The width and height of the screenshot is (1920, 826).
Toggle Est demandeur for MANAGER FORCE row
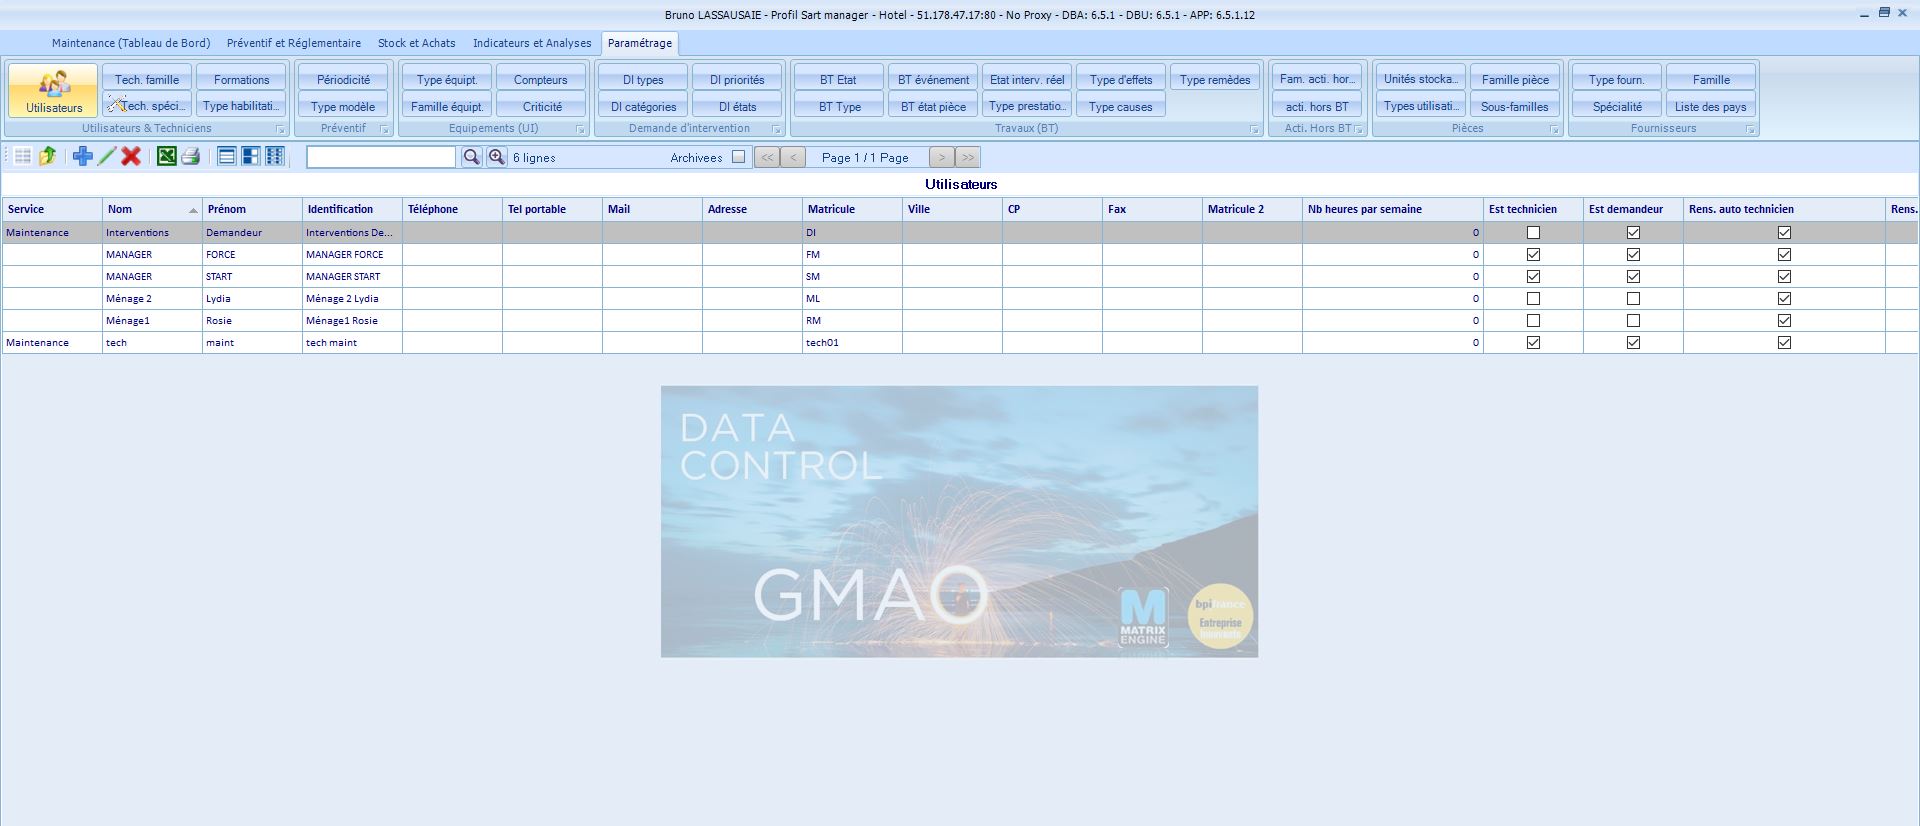click(x=1633, y=254)
